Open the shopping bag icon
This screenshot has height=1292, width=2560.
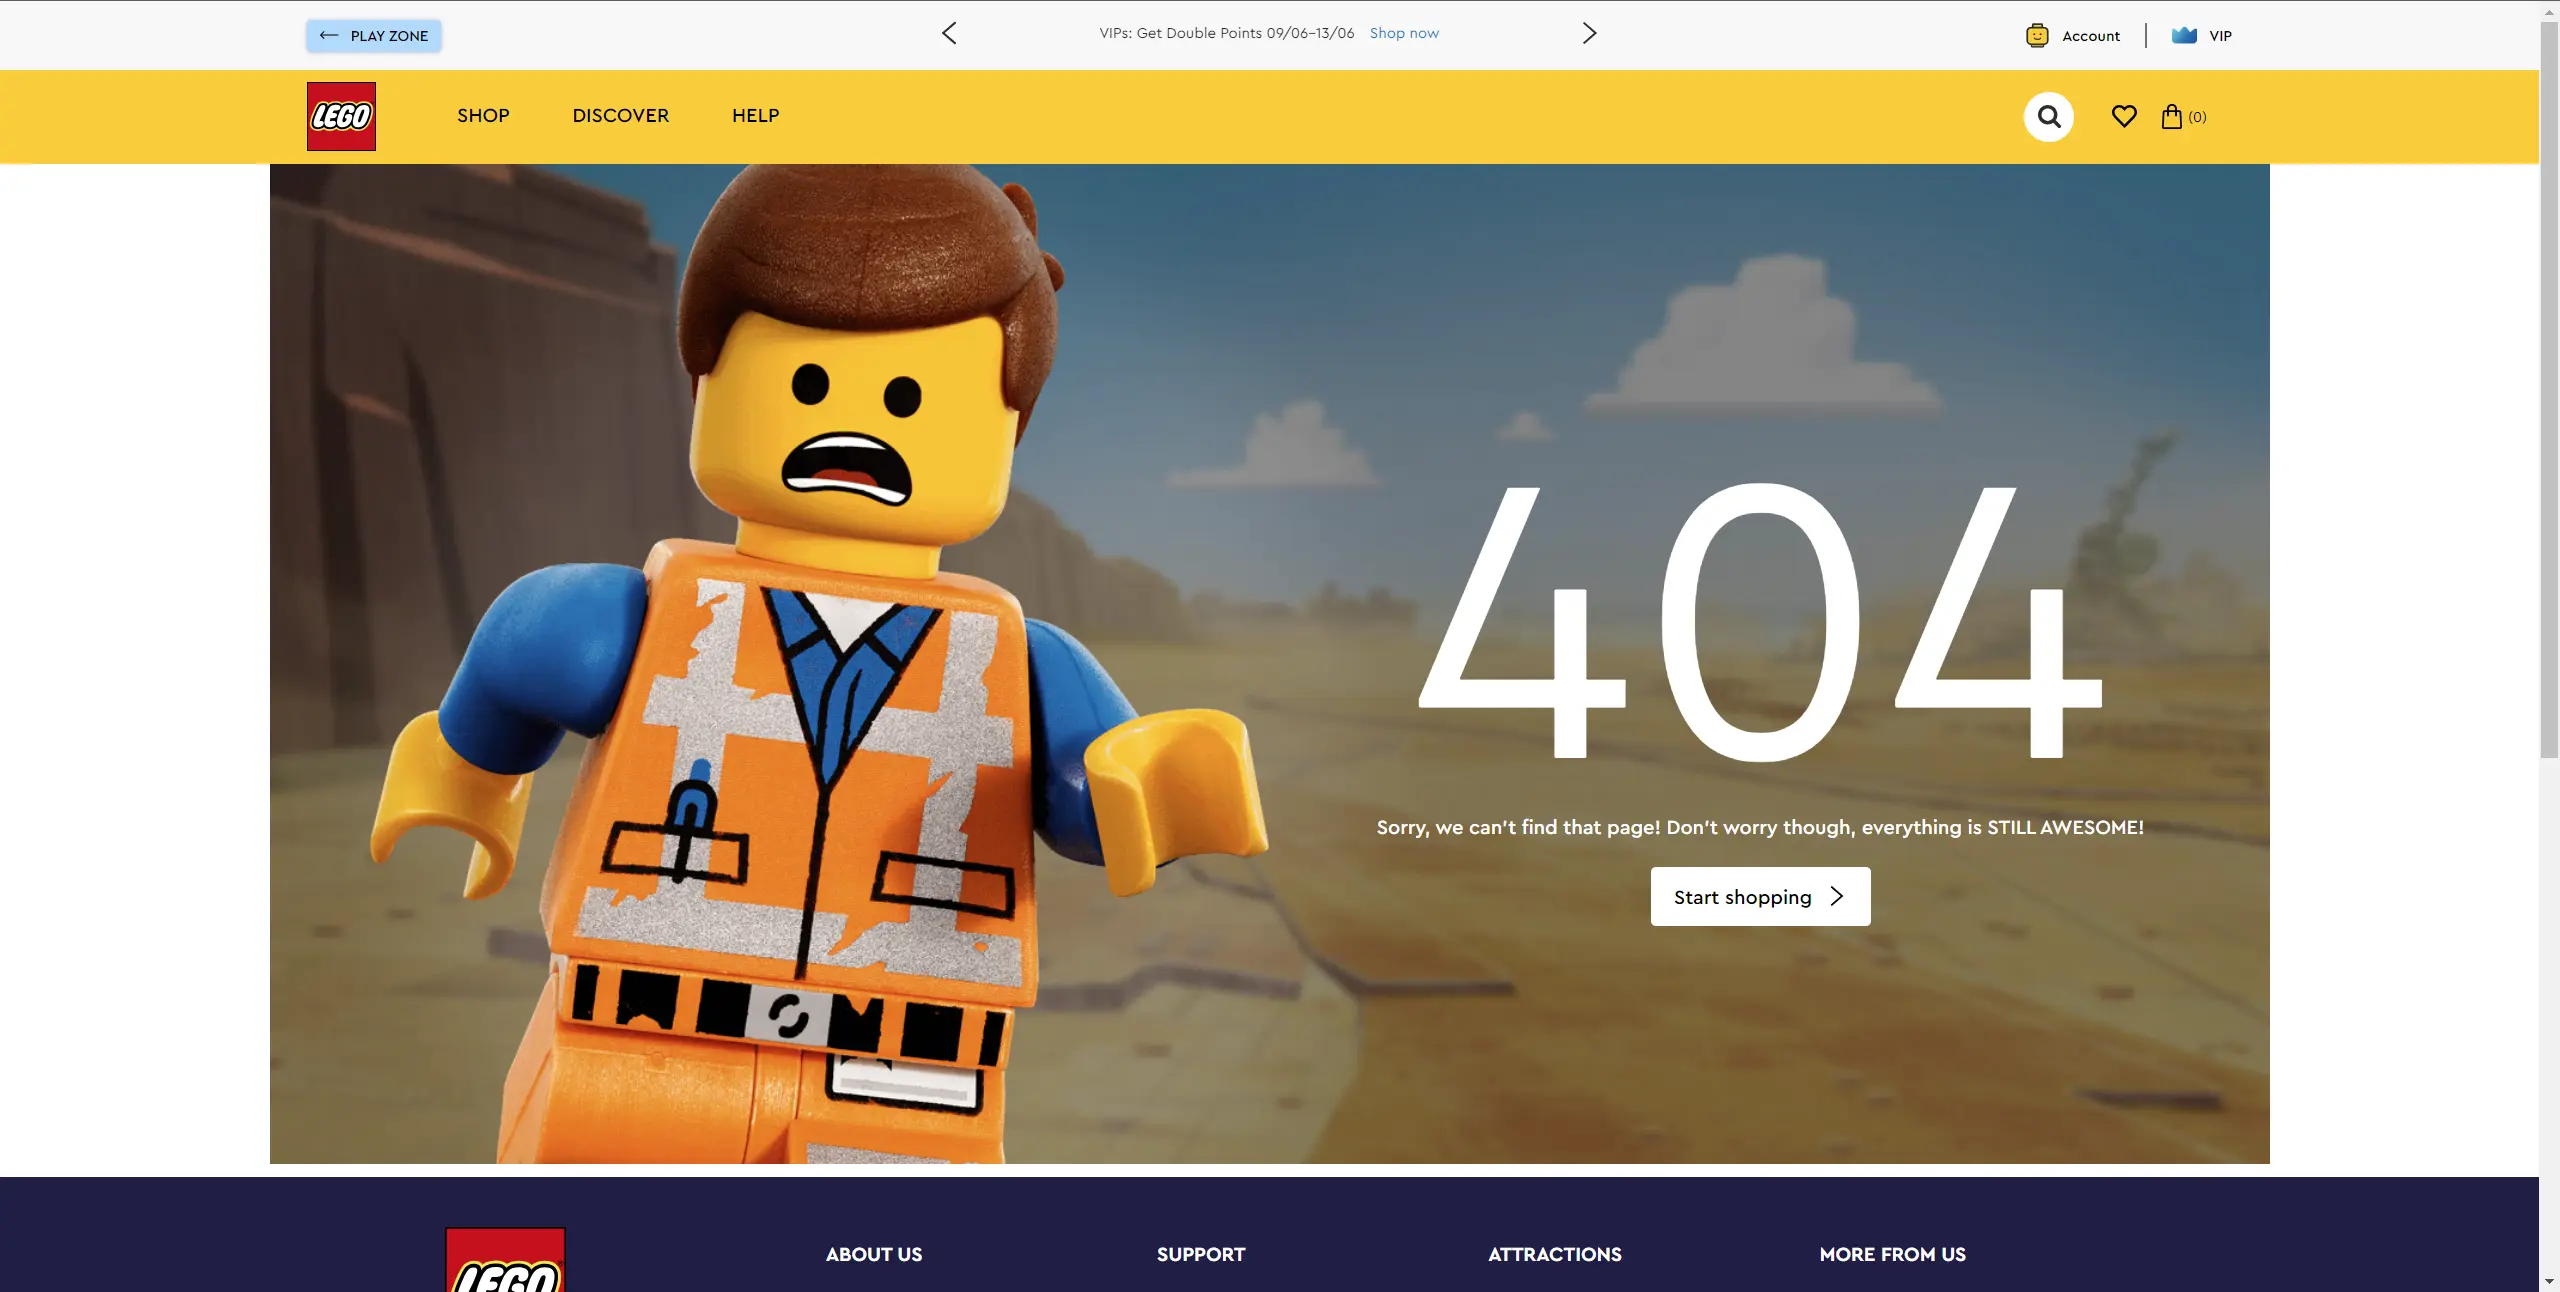pos(2172,117)
